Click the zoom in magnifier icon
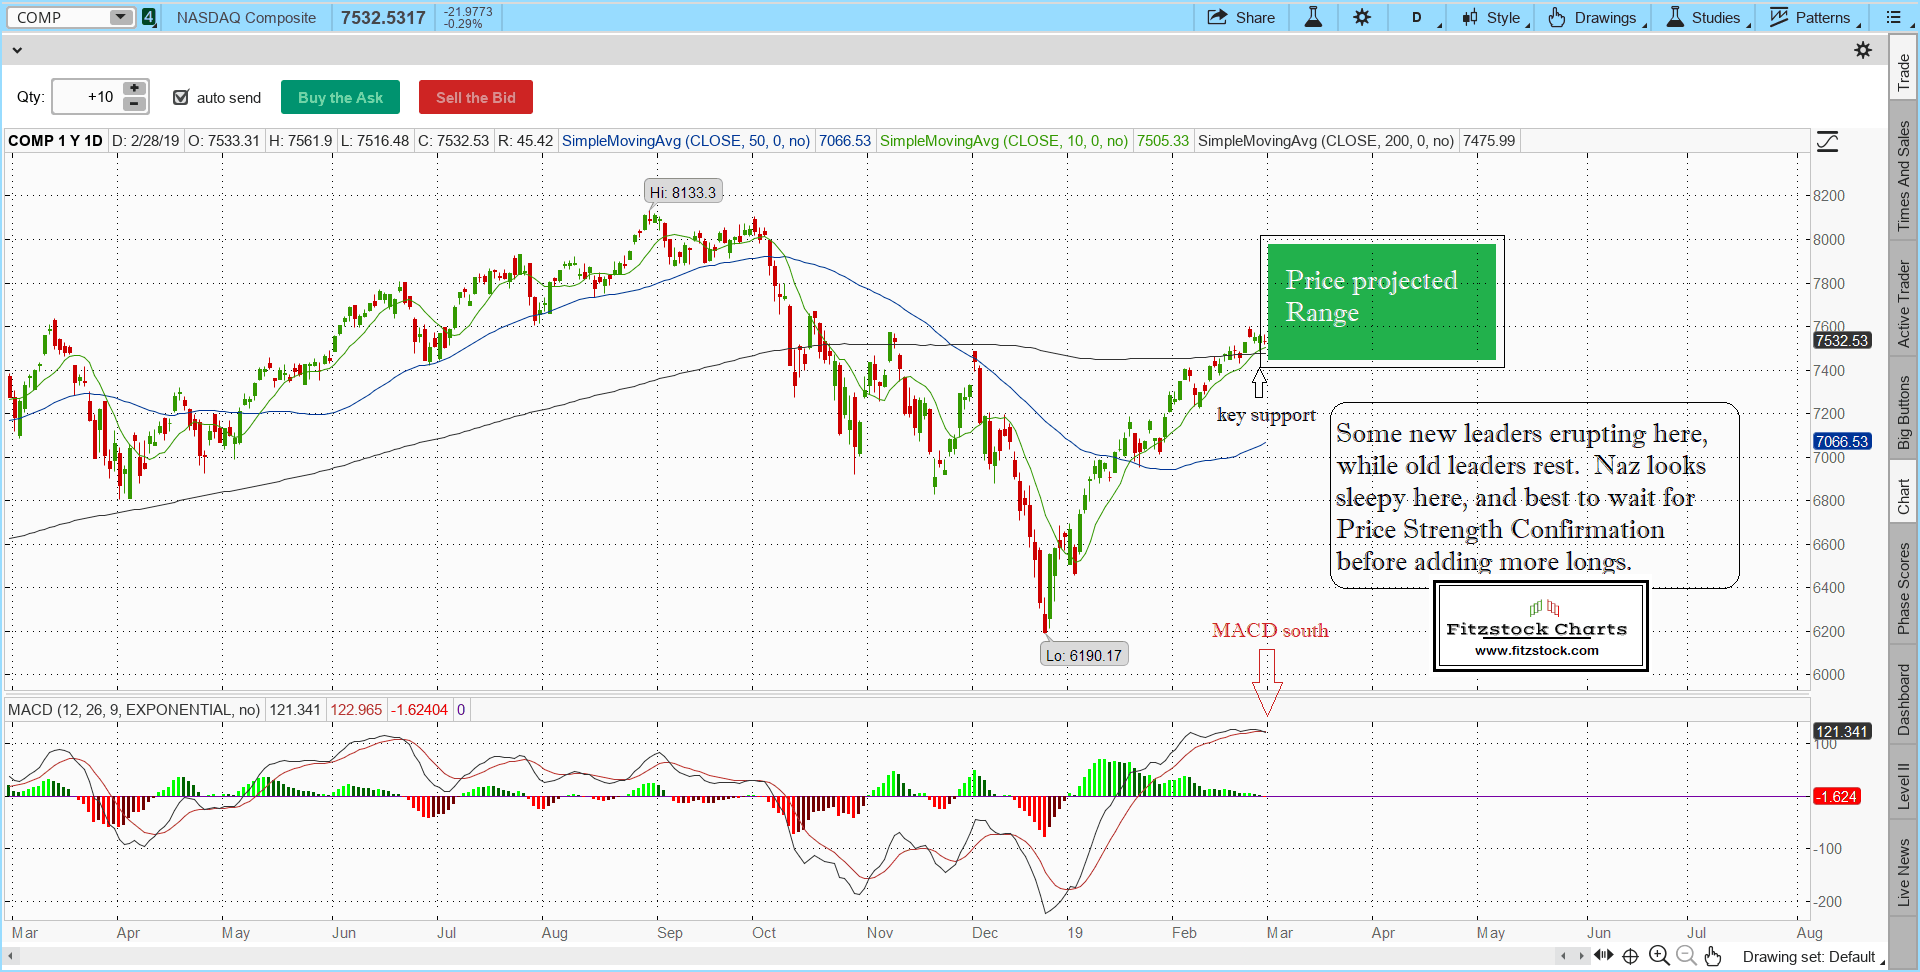 (1659, 956)
